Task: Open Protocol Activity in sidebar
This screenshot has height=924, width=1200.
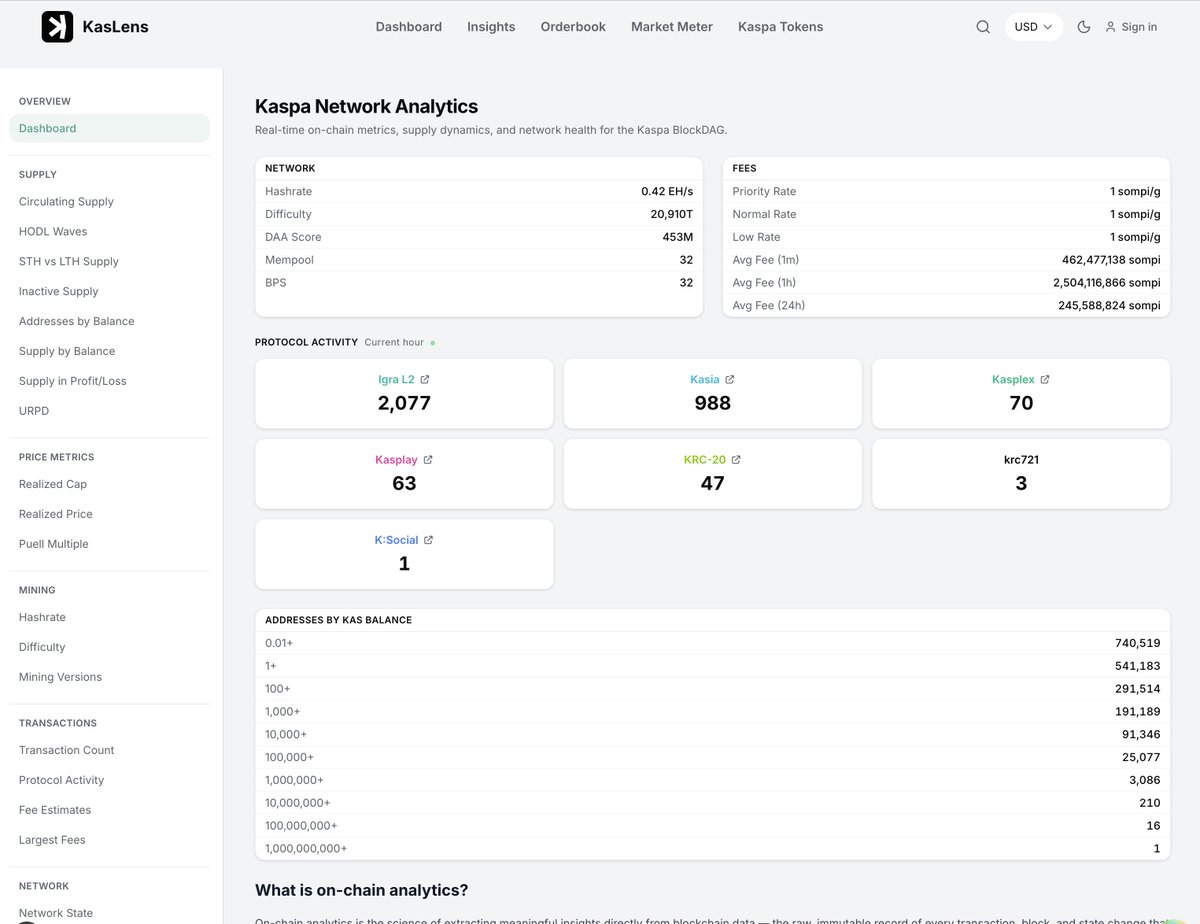Action: pos(61,780)
